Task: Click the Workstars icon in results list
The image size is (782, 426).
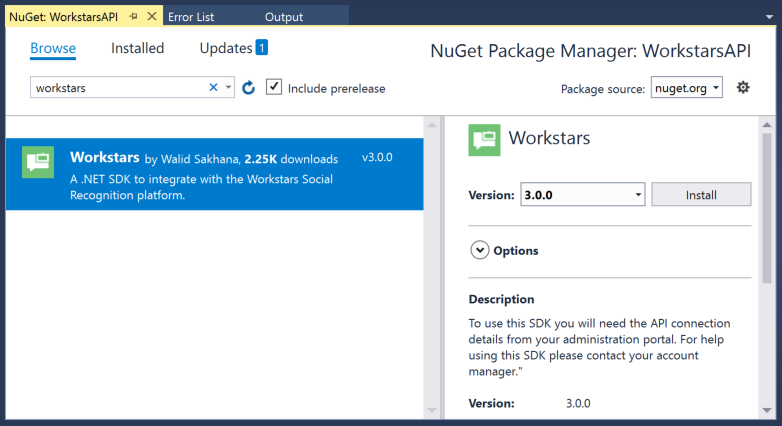Action: (x=38, y=162)
